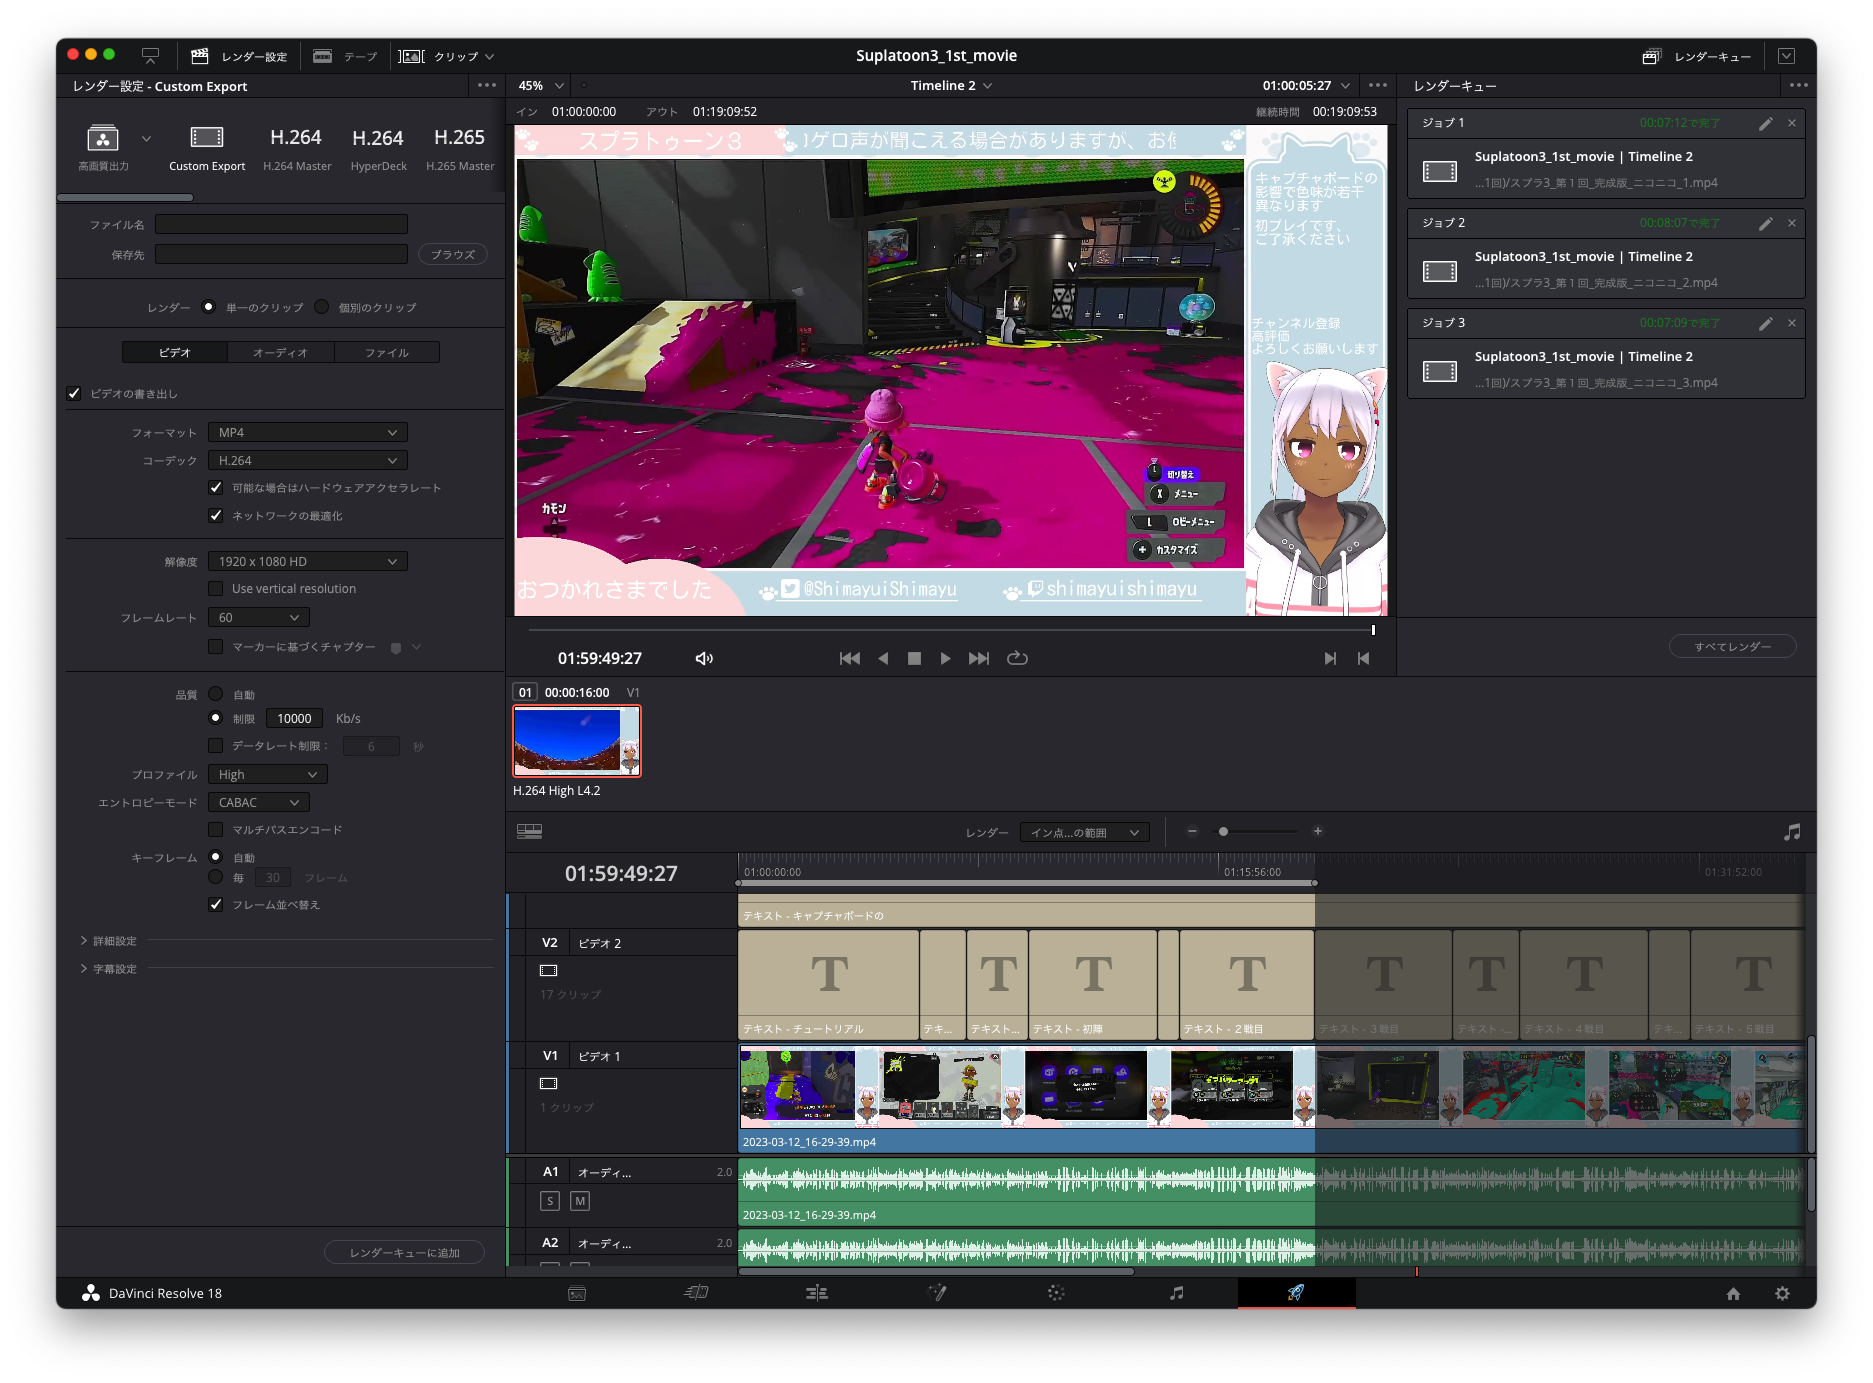Open project settings gear icon
The height and width of the screenshot is (1383, 1873).
pos(1782,1293)
